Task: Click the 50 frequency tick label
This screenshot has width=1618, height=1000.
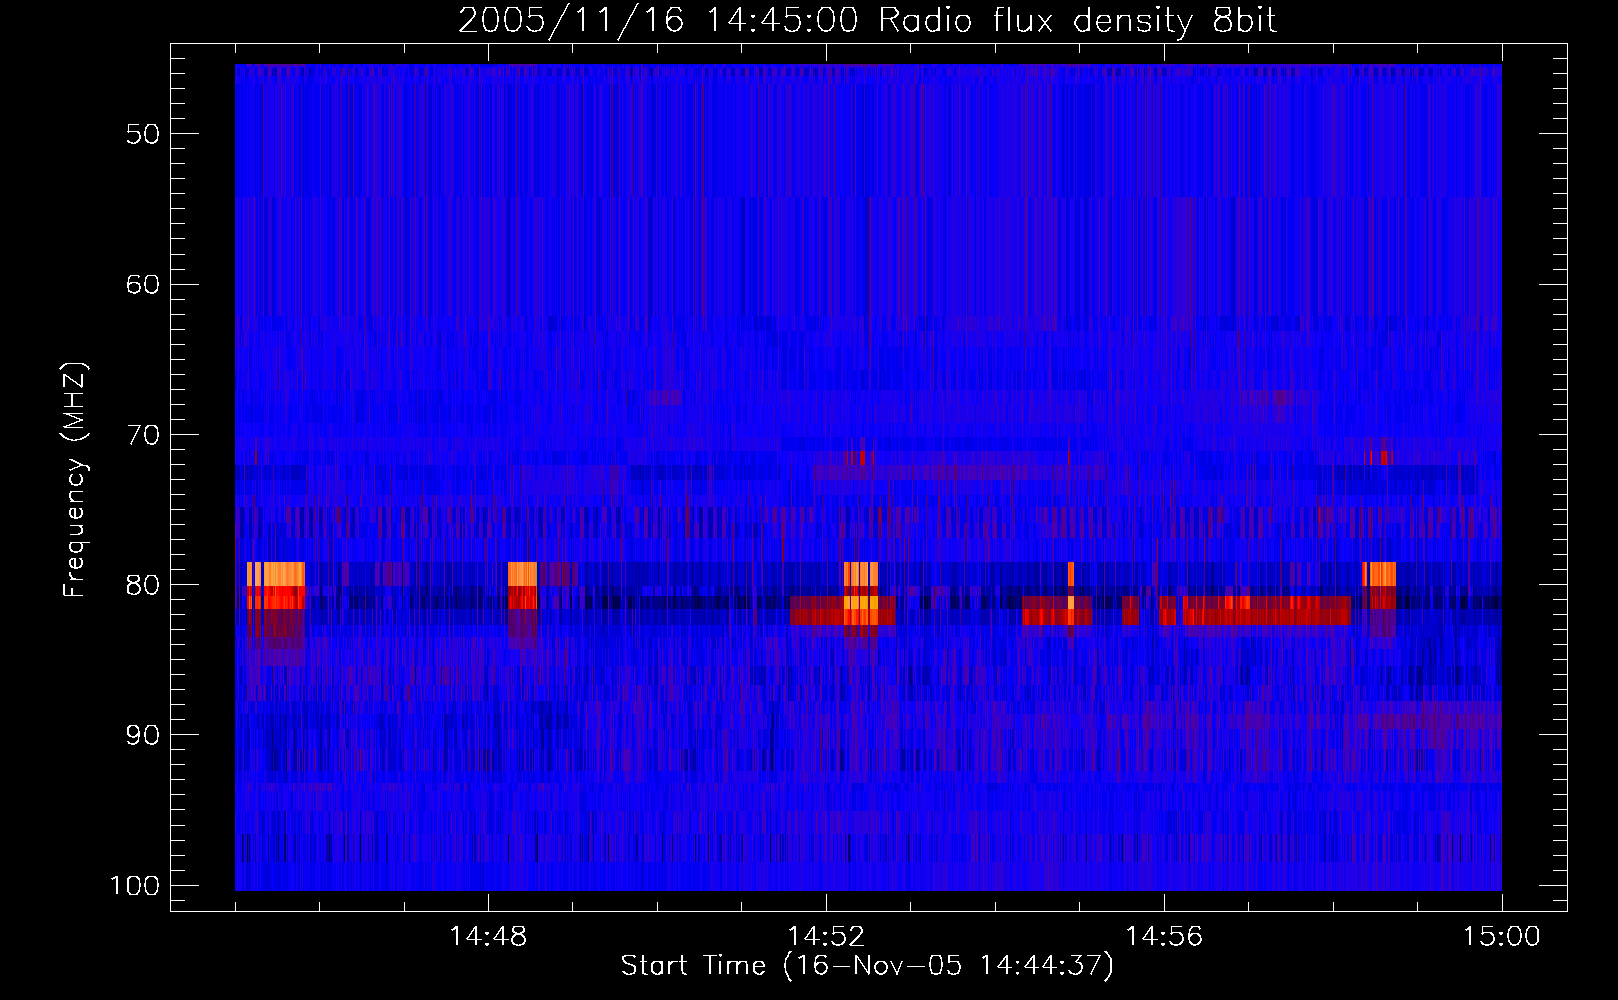Action: [x=142, y=134]
